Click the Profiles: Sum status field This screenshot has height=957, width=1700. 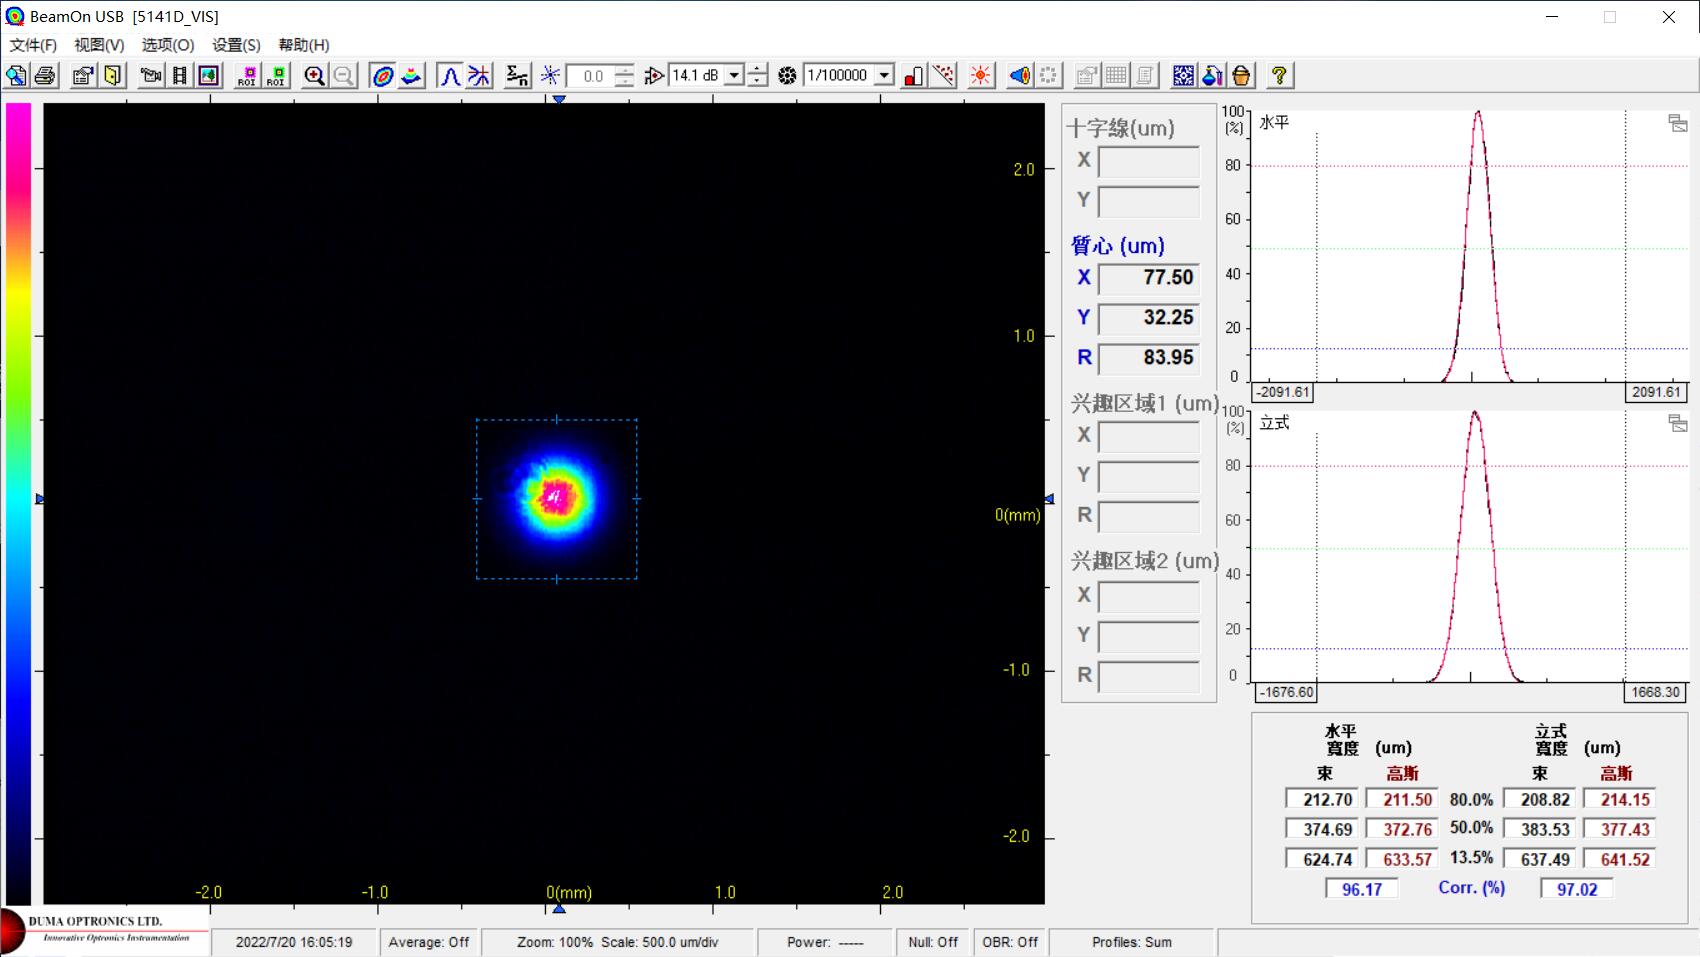click(1131, 942)
